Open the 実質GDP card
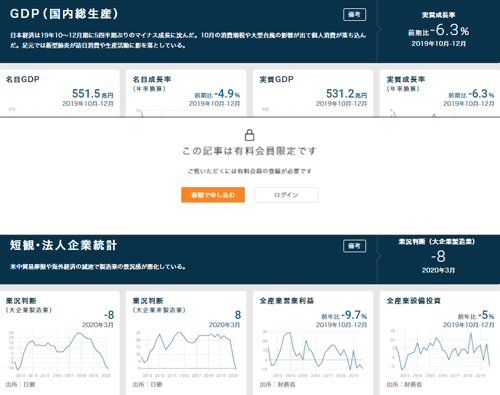This screenshot has height=395, width=500. click(x=313, y=93)
